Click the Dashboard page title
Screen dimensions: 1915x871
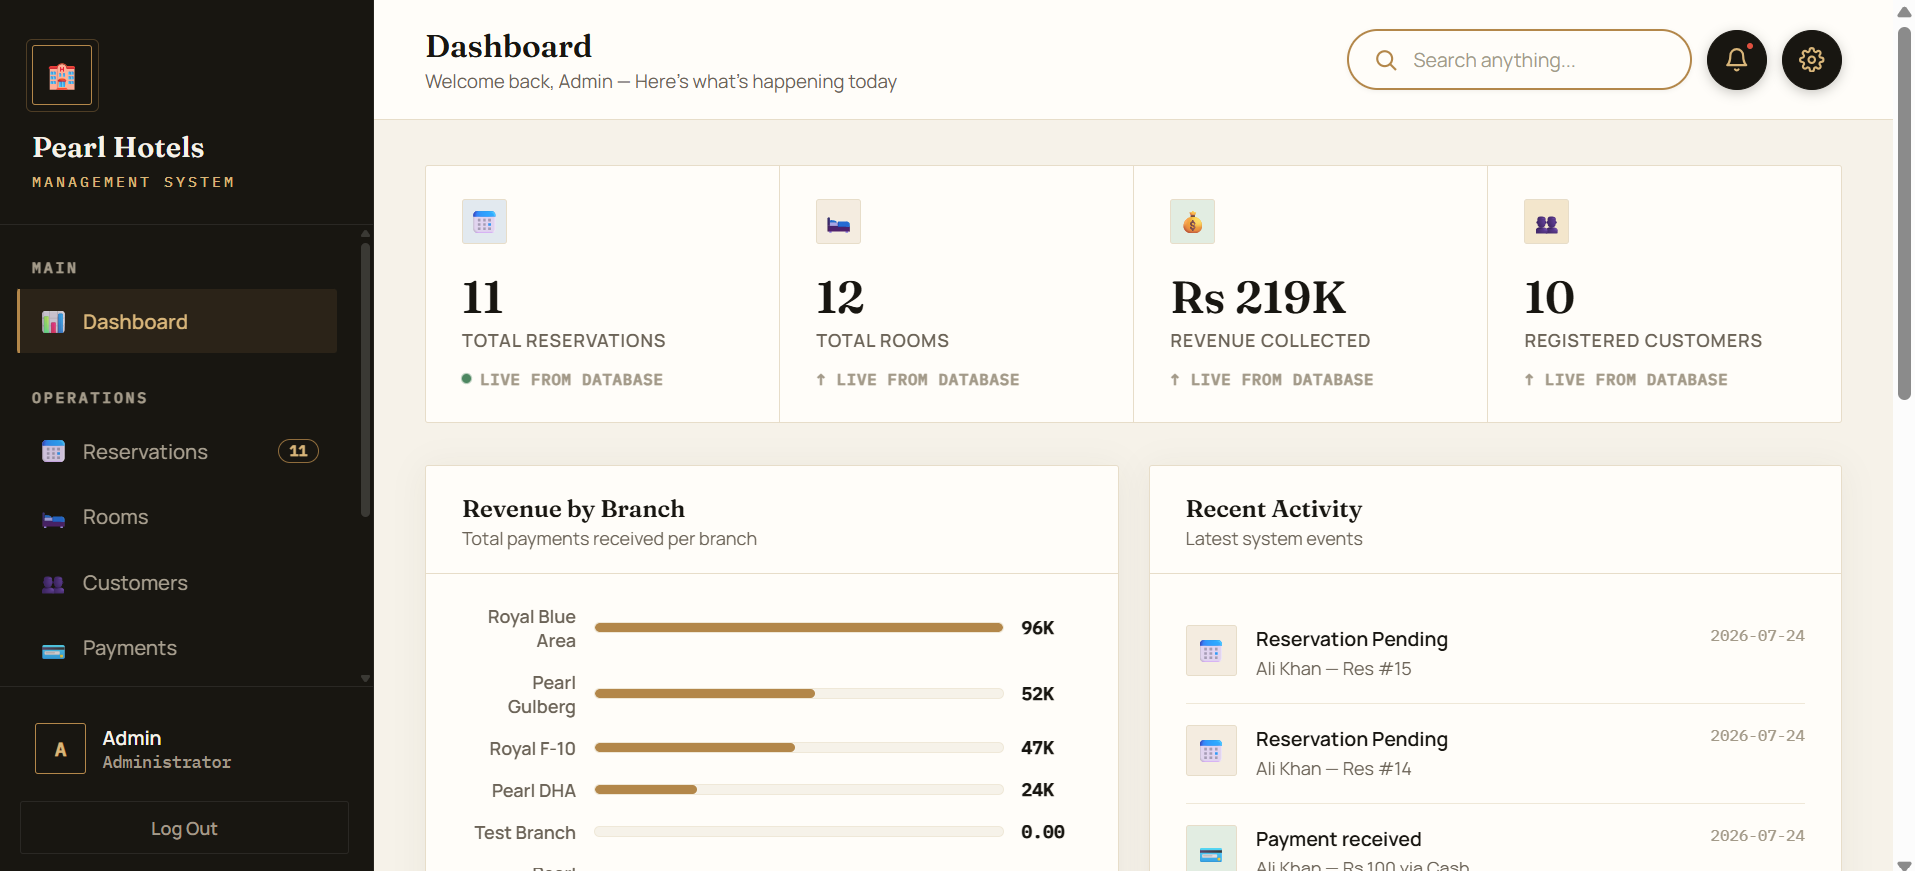click(x=508, y=46)
